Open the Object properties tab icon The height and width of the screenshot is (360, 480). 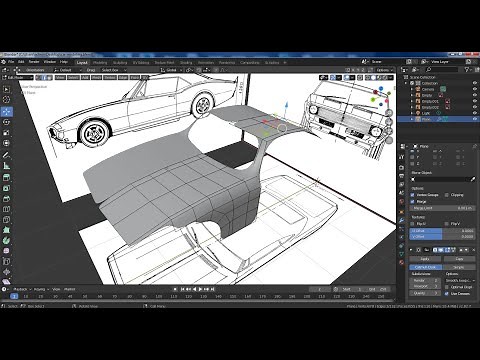point(402,211)
